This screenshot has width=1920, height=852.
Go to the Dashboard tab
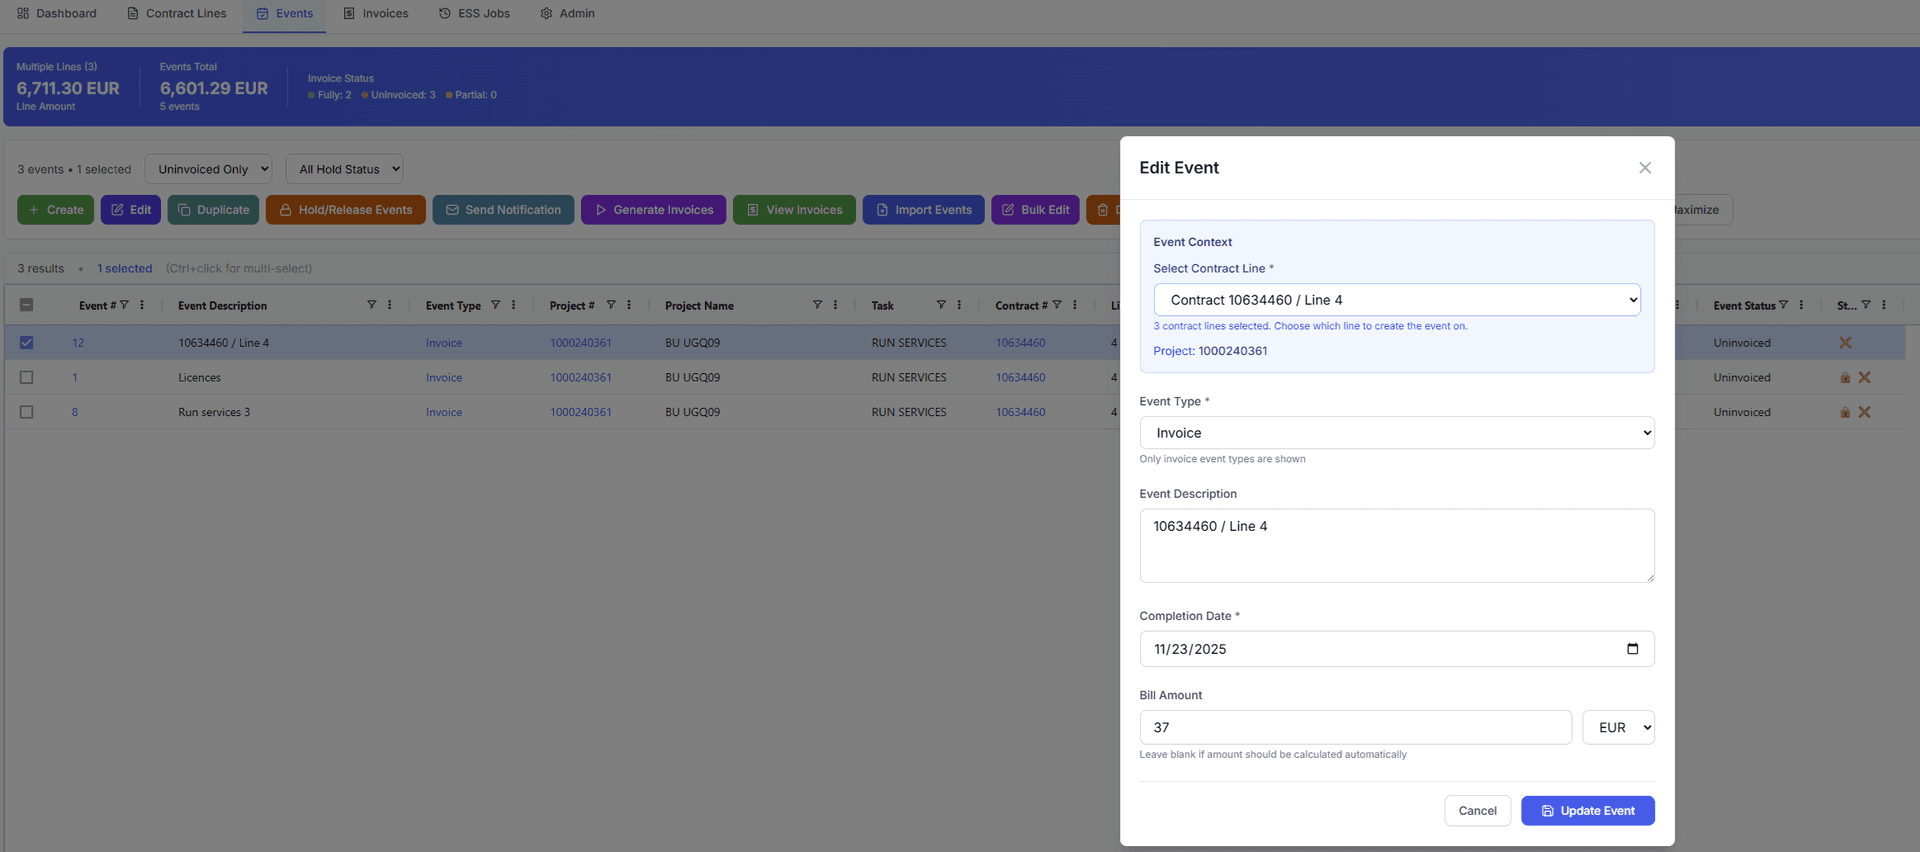pyautogui.click(x=57, y=14)
